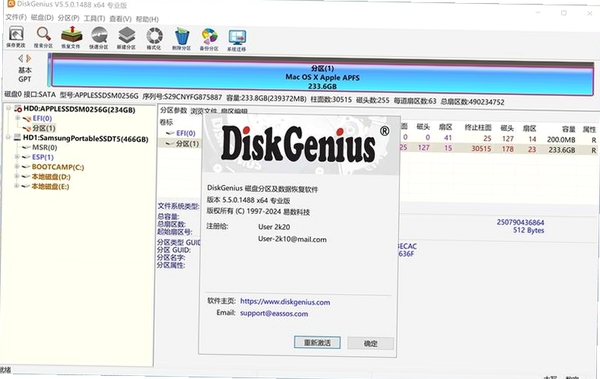Open the https://www.diskgenius.com homepage link
This screenshot has height=379, width=600.
pyautogui.click(x=285, y=302)
